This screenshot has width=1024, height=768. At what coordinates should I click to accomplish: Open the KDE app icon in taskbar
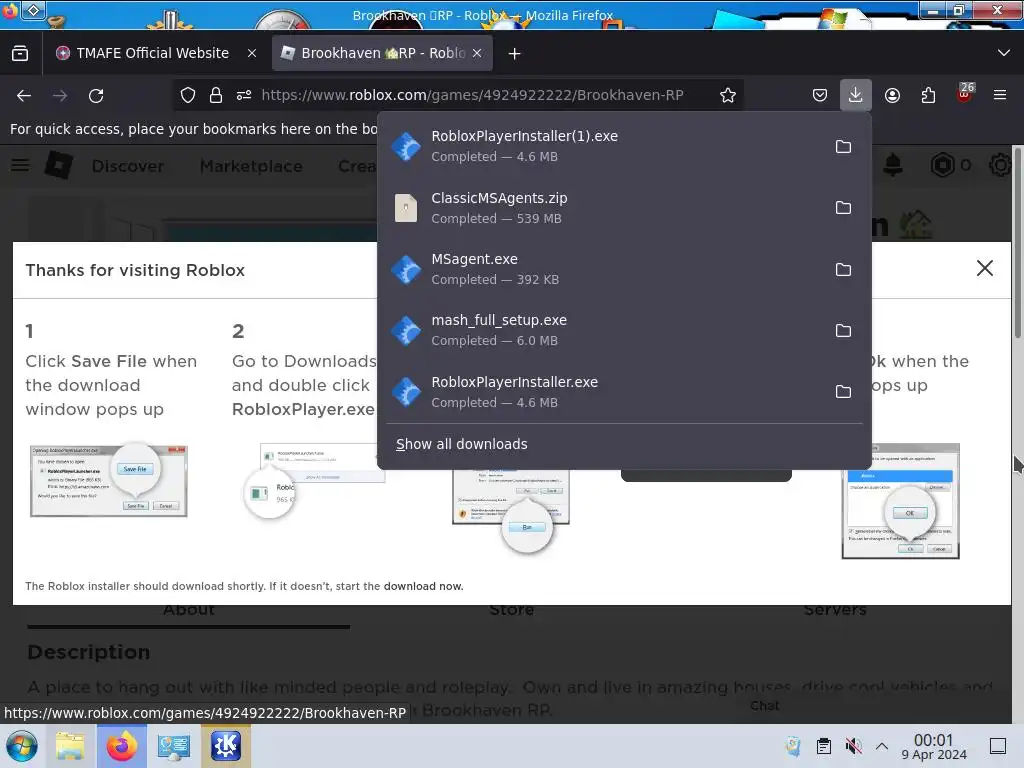[225, 746]
